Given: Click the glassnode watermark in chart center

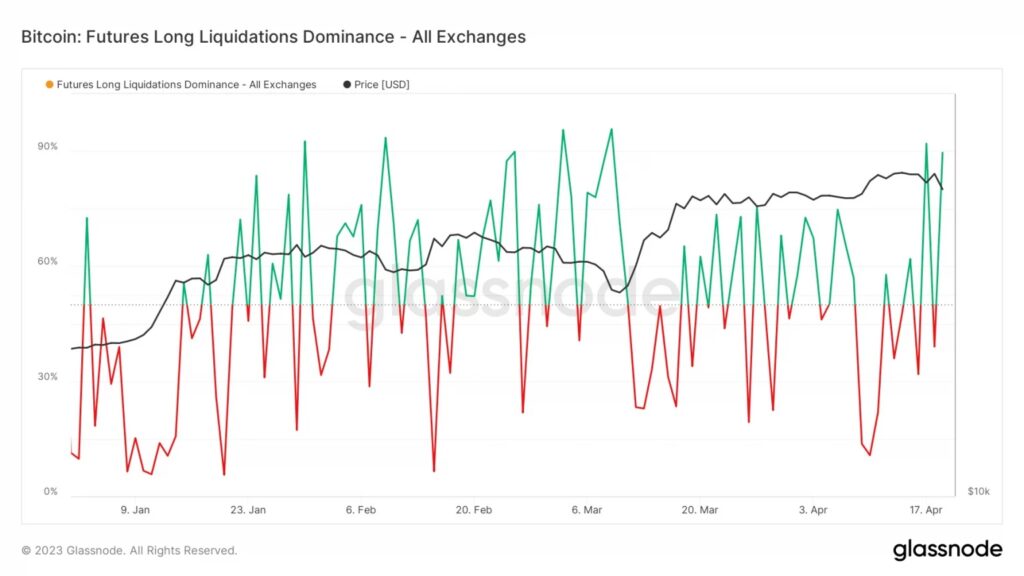Looking at the screenshot, I should [x=512, y=302].
